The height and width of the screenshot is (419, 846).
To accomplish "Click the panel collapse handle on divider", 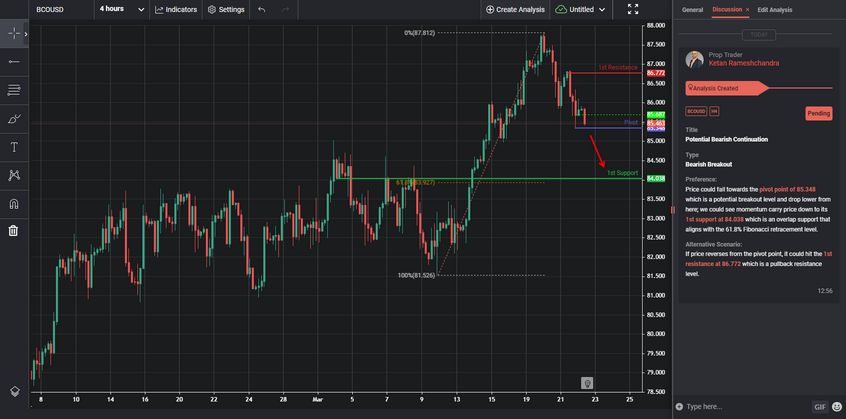I will coord(673,209).
